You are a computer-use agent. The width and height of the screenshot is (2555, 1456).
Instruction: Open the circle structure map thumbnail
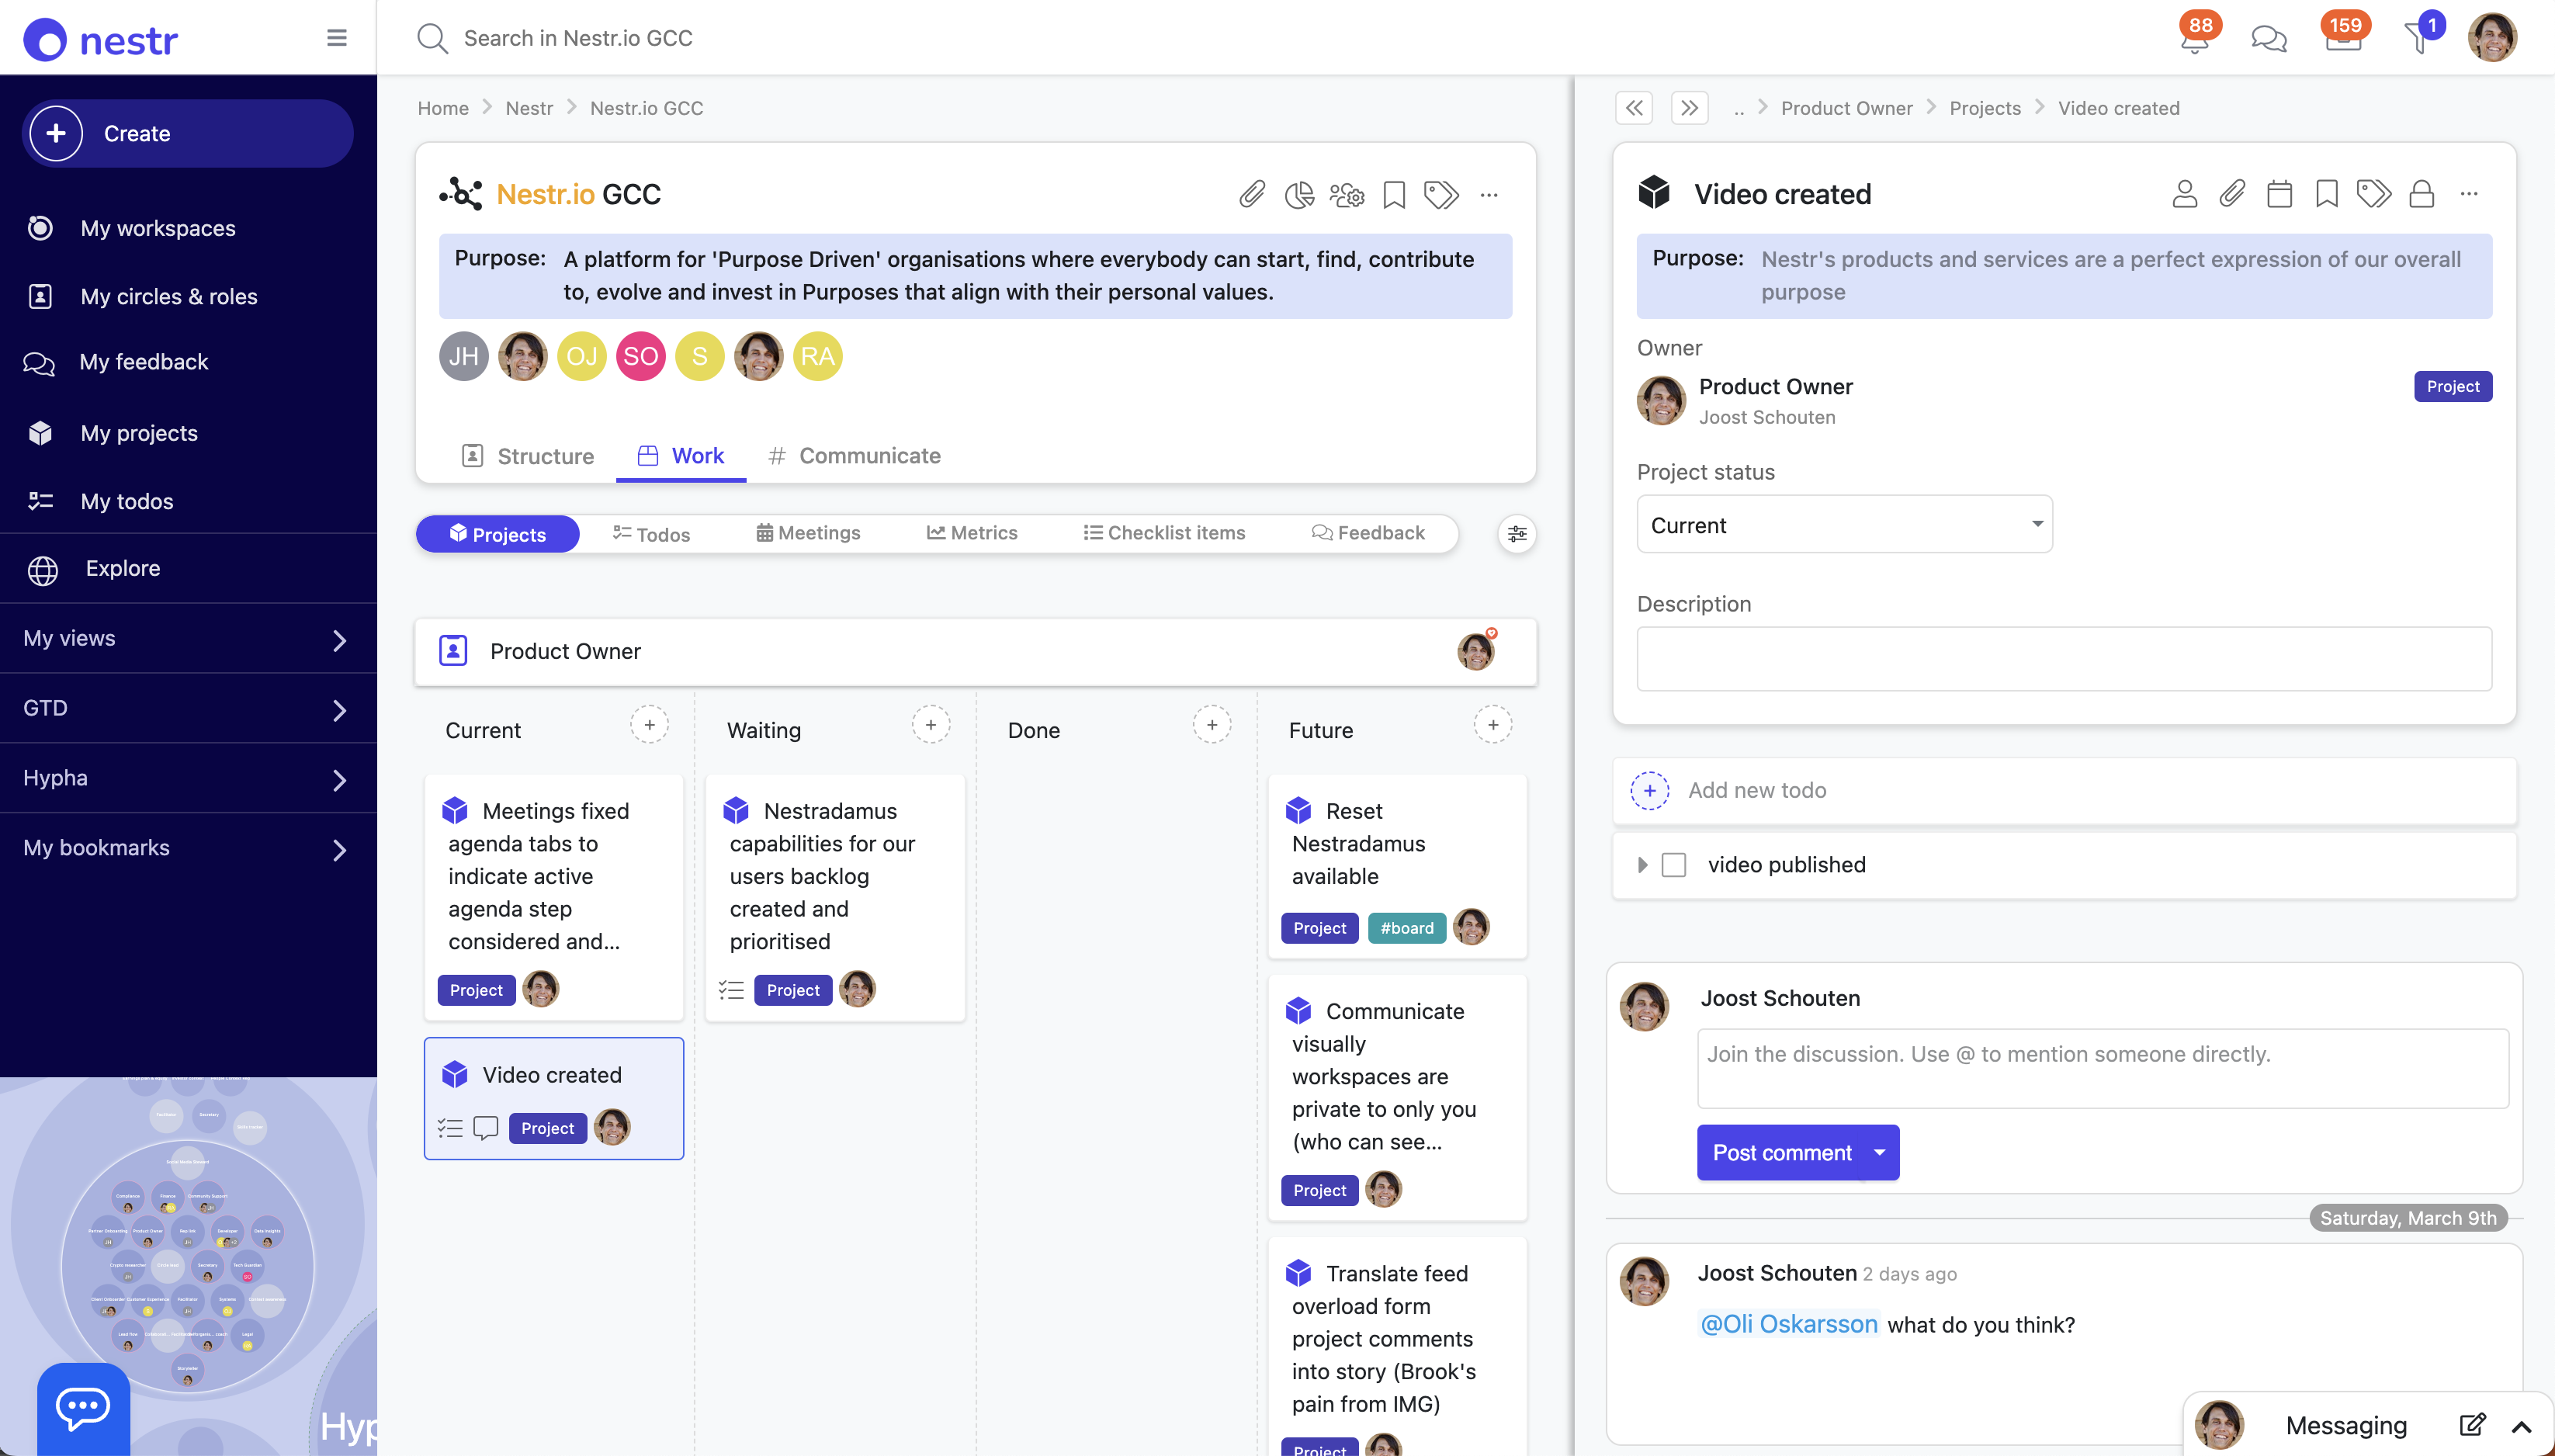coord(188,1266)
